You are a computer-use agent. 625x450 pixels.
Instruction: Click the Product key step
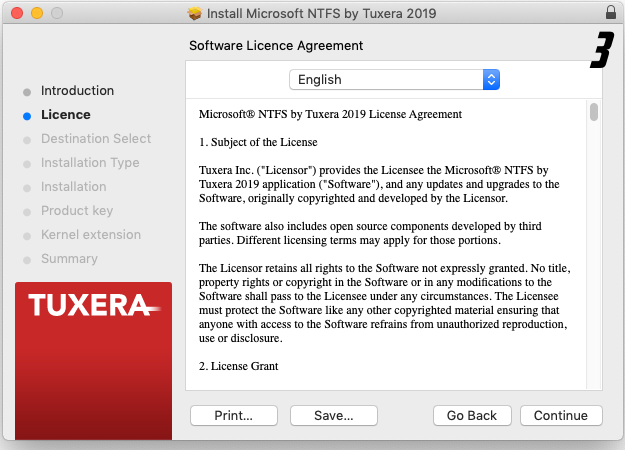tap(77, 210)
